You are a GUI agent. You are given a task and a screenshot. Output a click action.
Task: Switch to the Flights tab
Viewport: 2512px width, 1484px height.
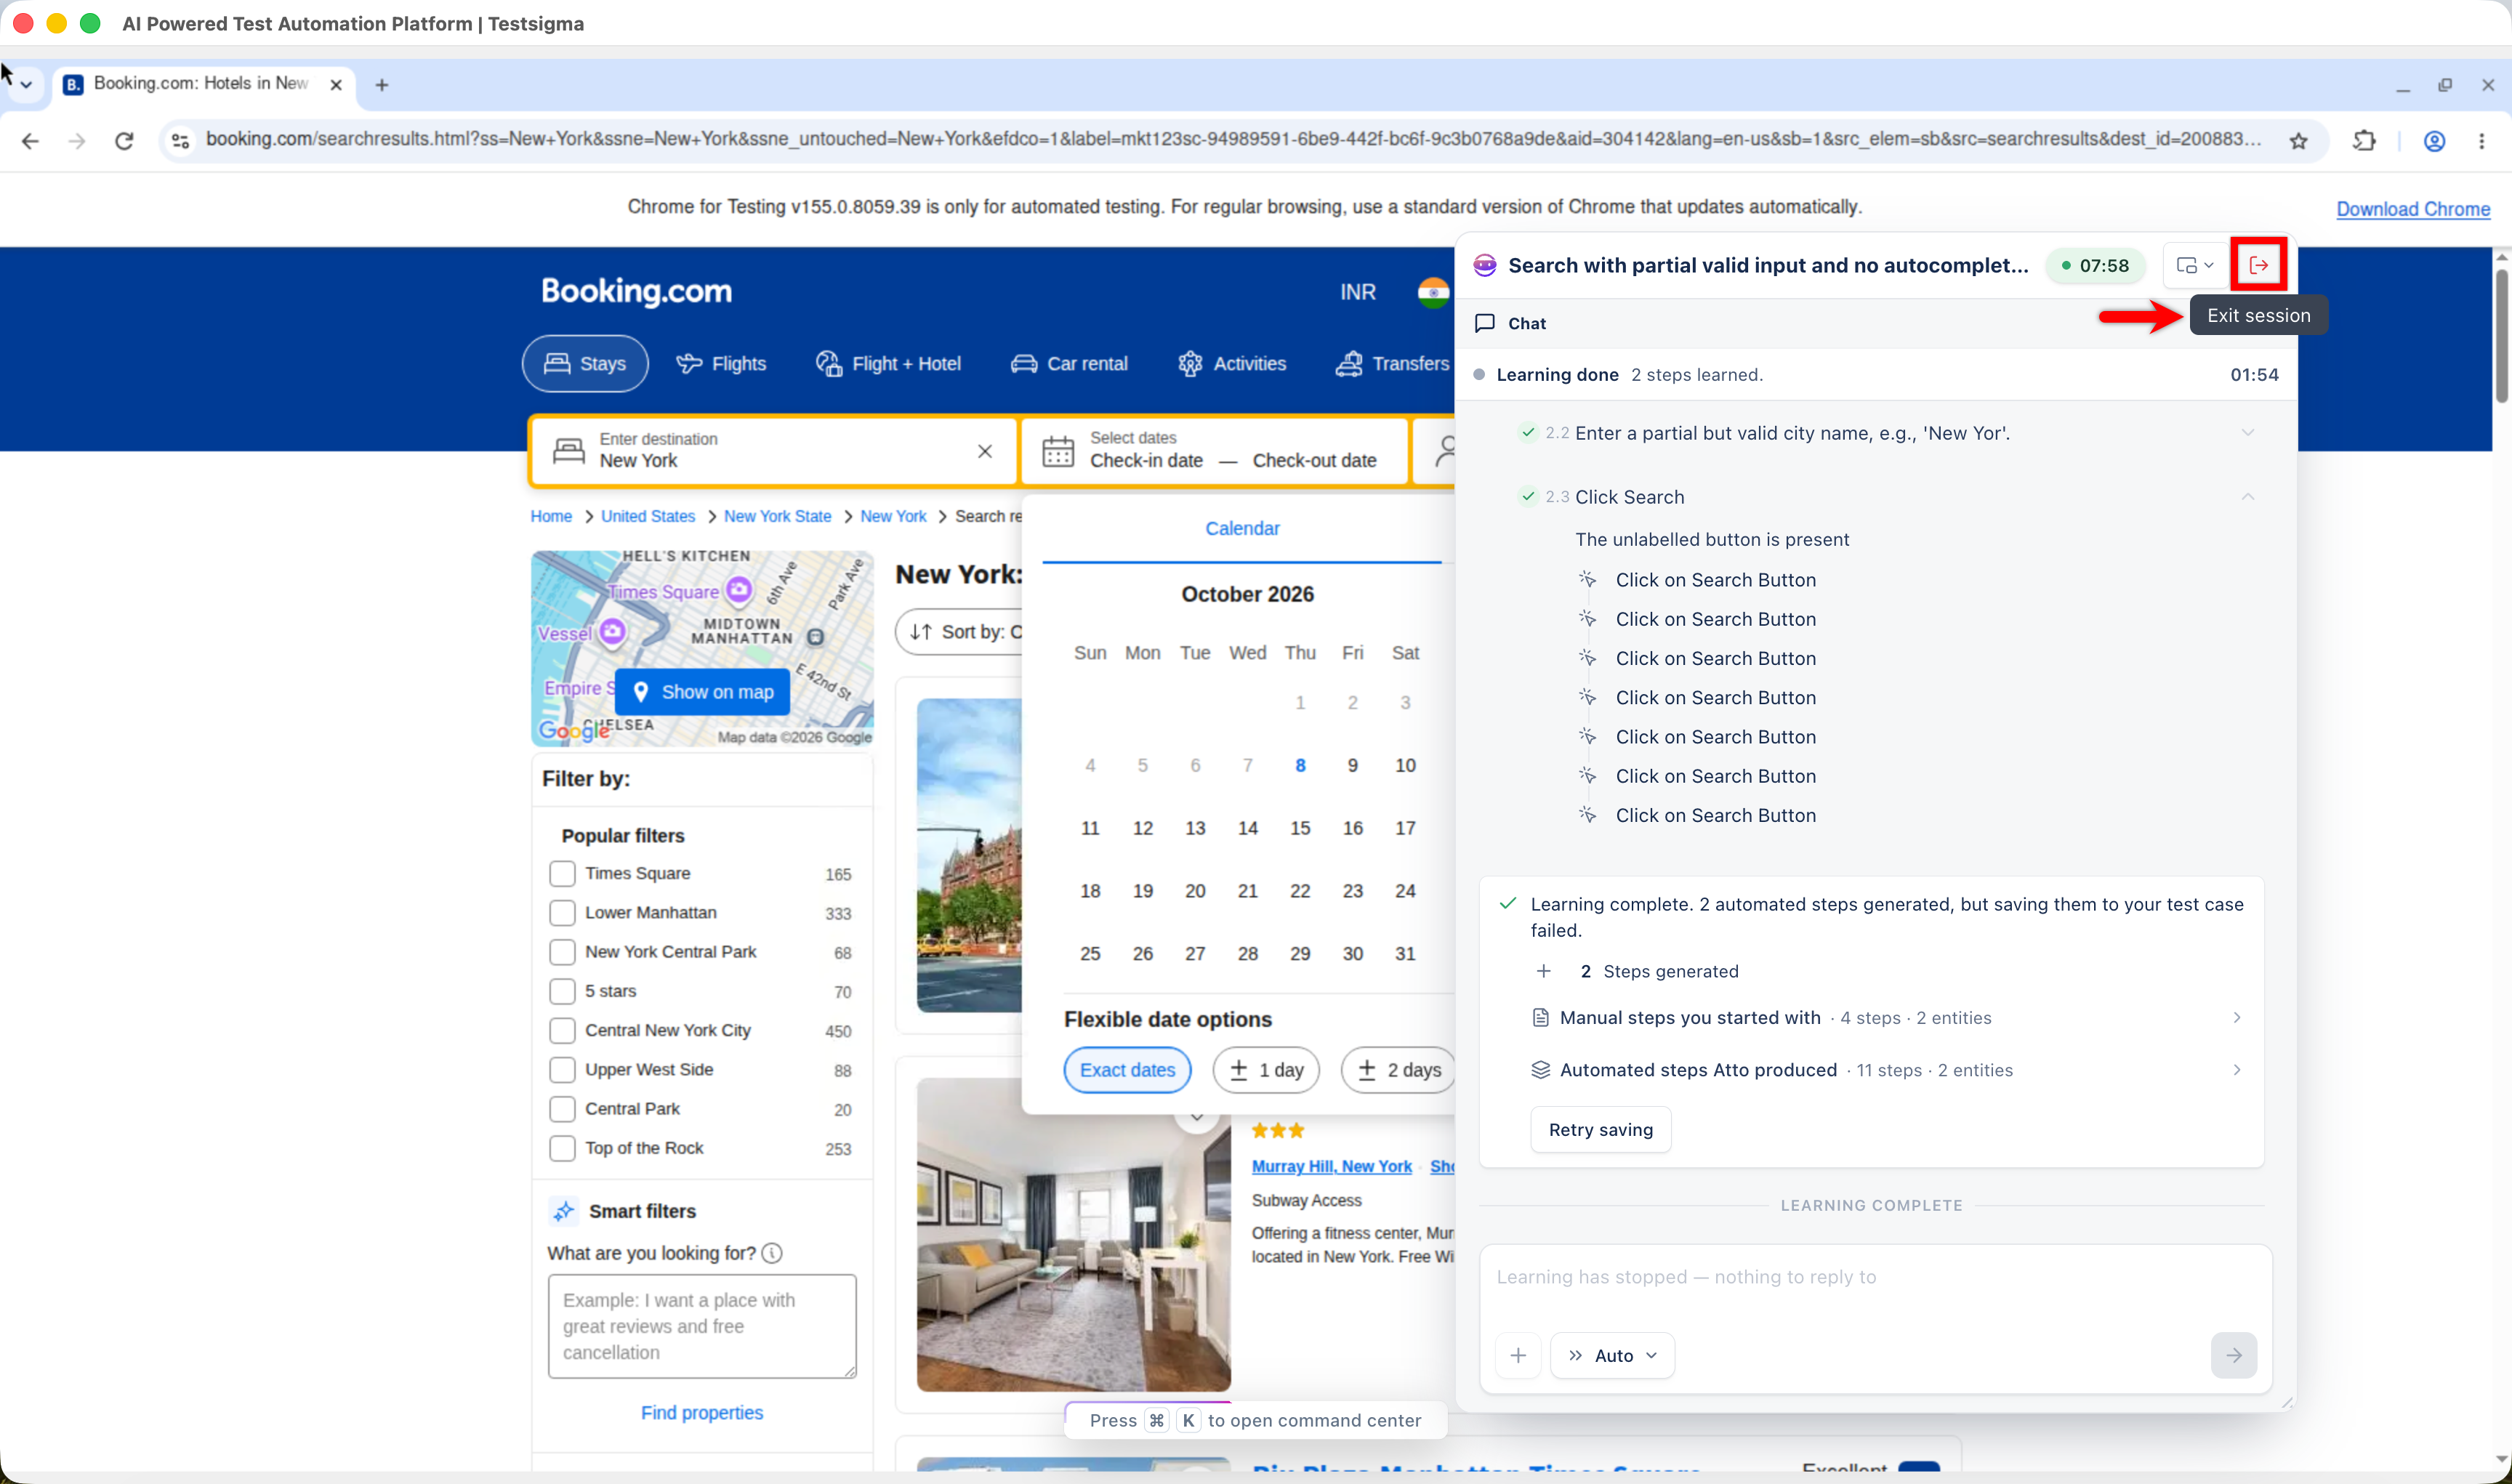pos(721,363)
